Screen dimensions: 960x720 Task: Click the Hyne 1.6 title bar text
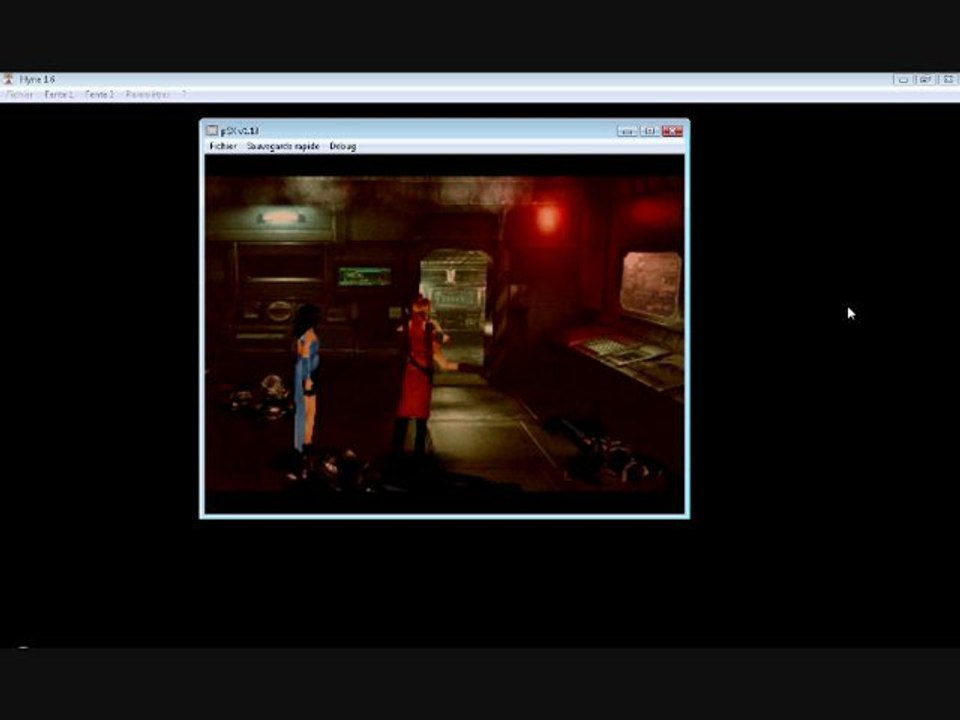37,79
